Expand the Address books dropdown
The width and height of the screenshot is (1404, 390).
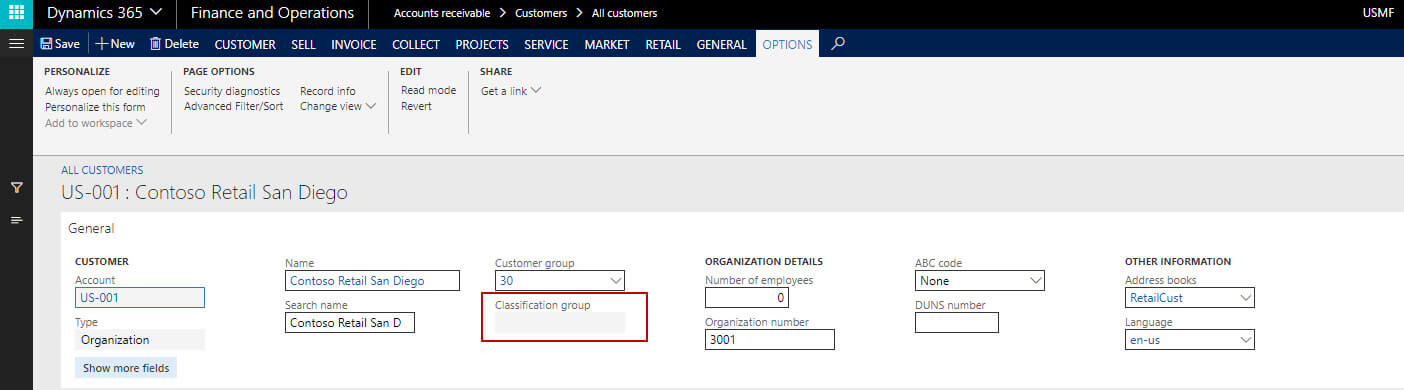point(1245,298)
